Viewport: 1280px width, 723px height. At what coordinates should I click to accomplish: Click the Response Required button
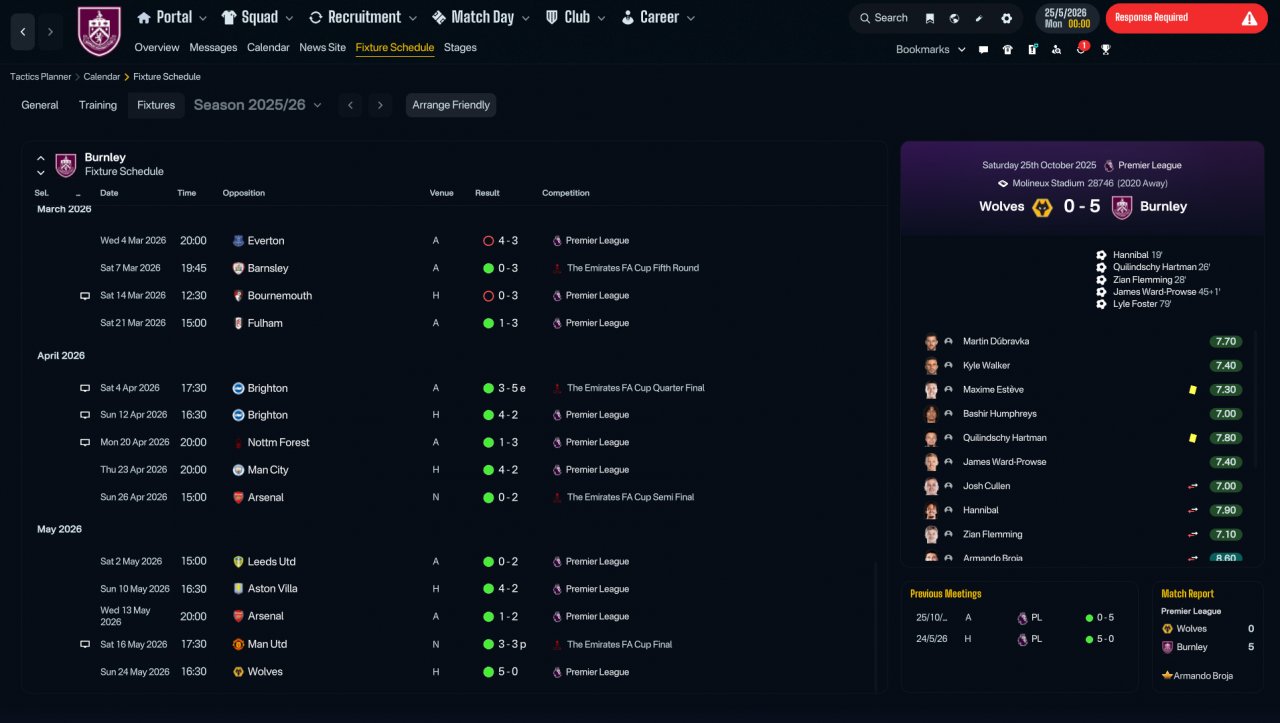tap(1186, 18)
